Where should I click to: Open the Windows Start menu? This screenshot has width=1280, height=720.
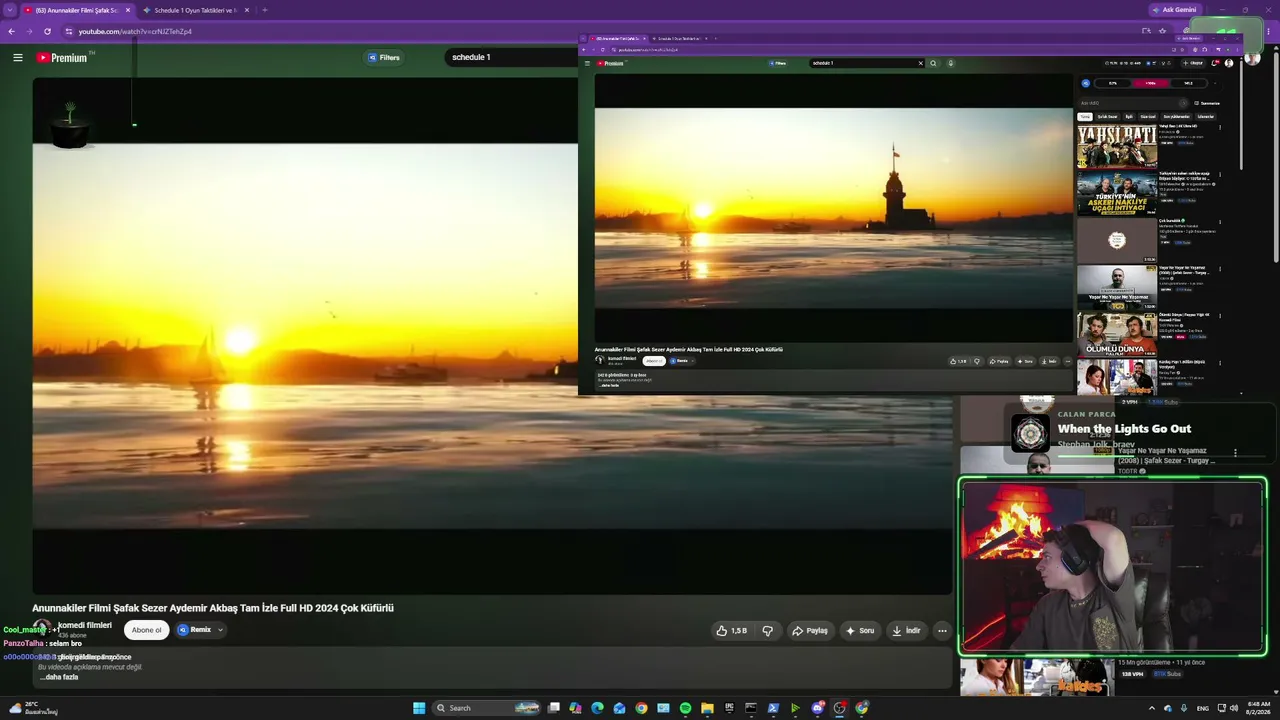click(419, 708)
